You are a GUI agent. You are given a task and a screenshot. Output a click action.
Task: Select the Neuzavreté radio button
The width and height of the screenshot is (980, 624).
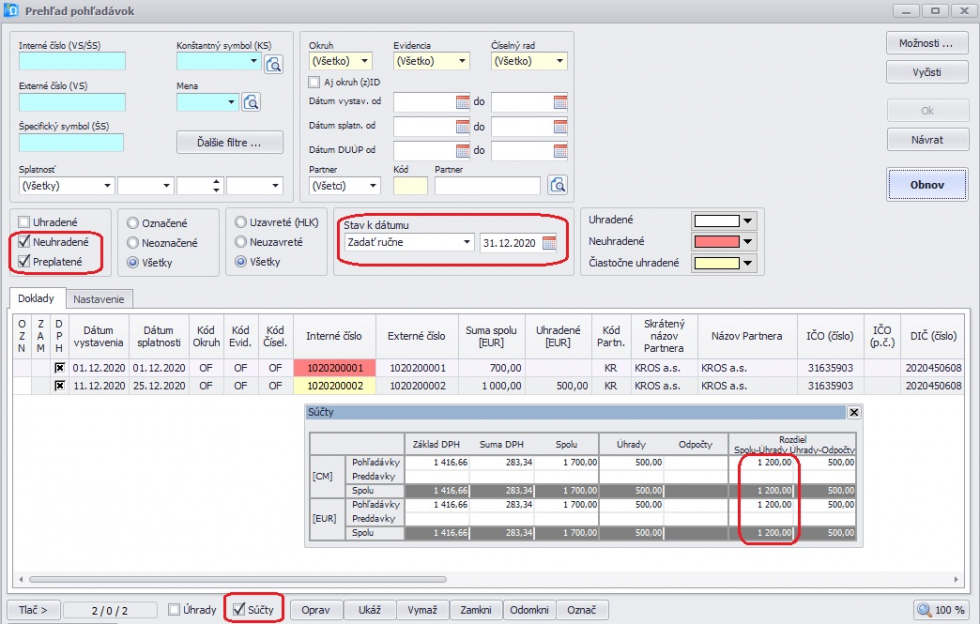pyautogui.click(x=241, y=241)
